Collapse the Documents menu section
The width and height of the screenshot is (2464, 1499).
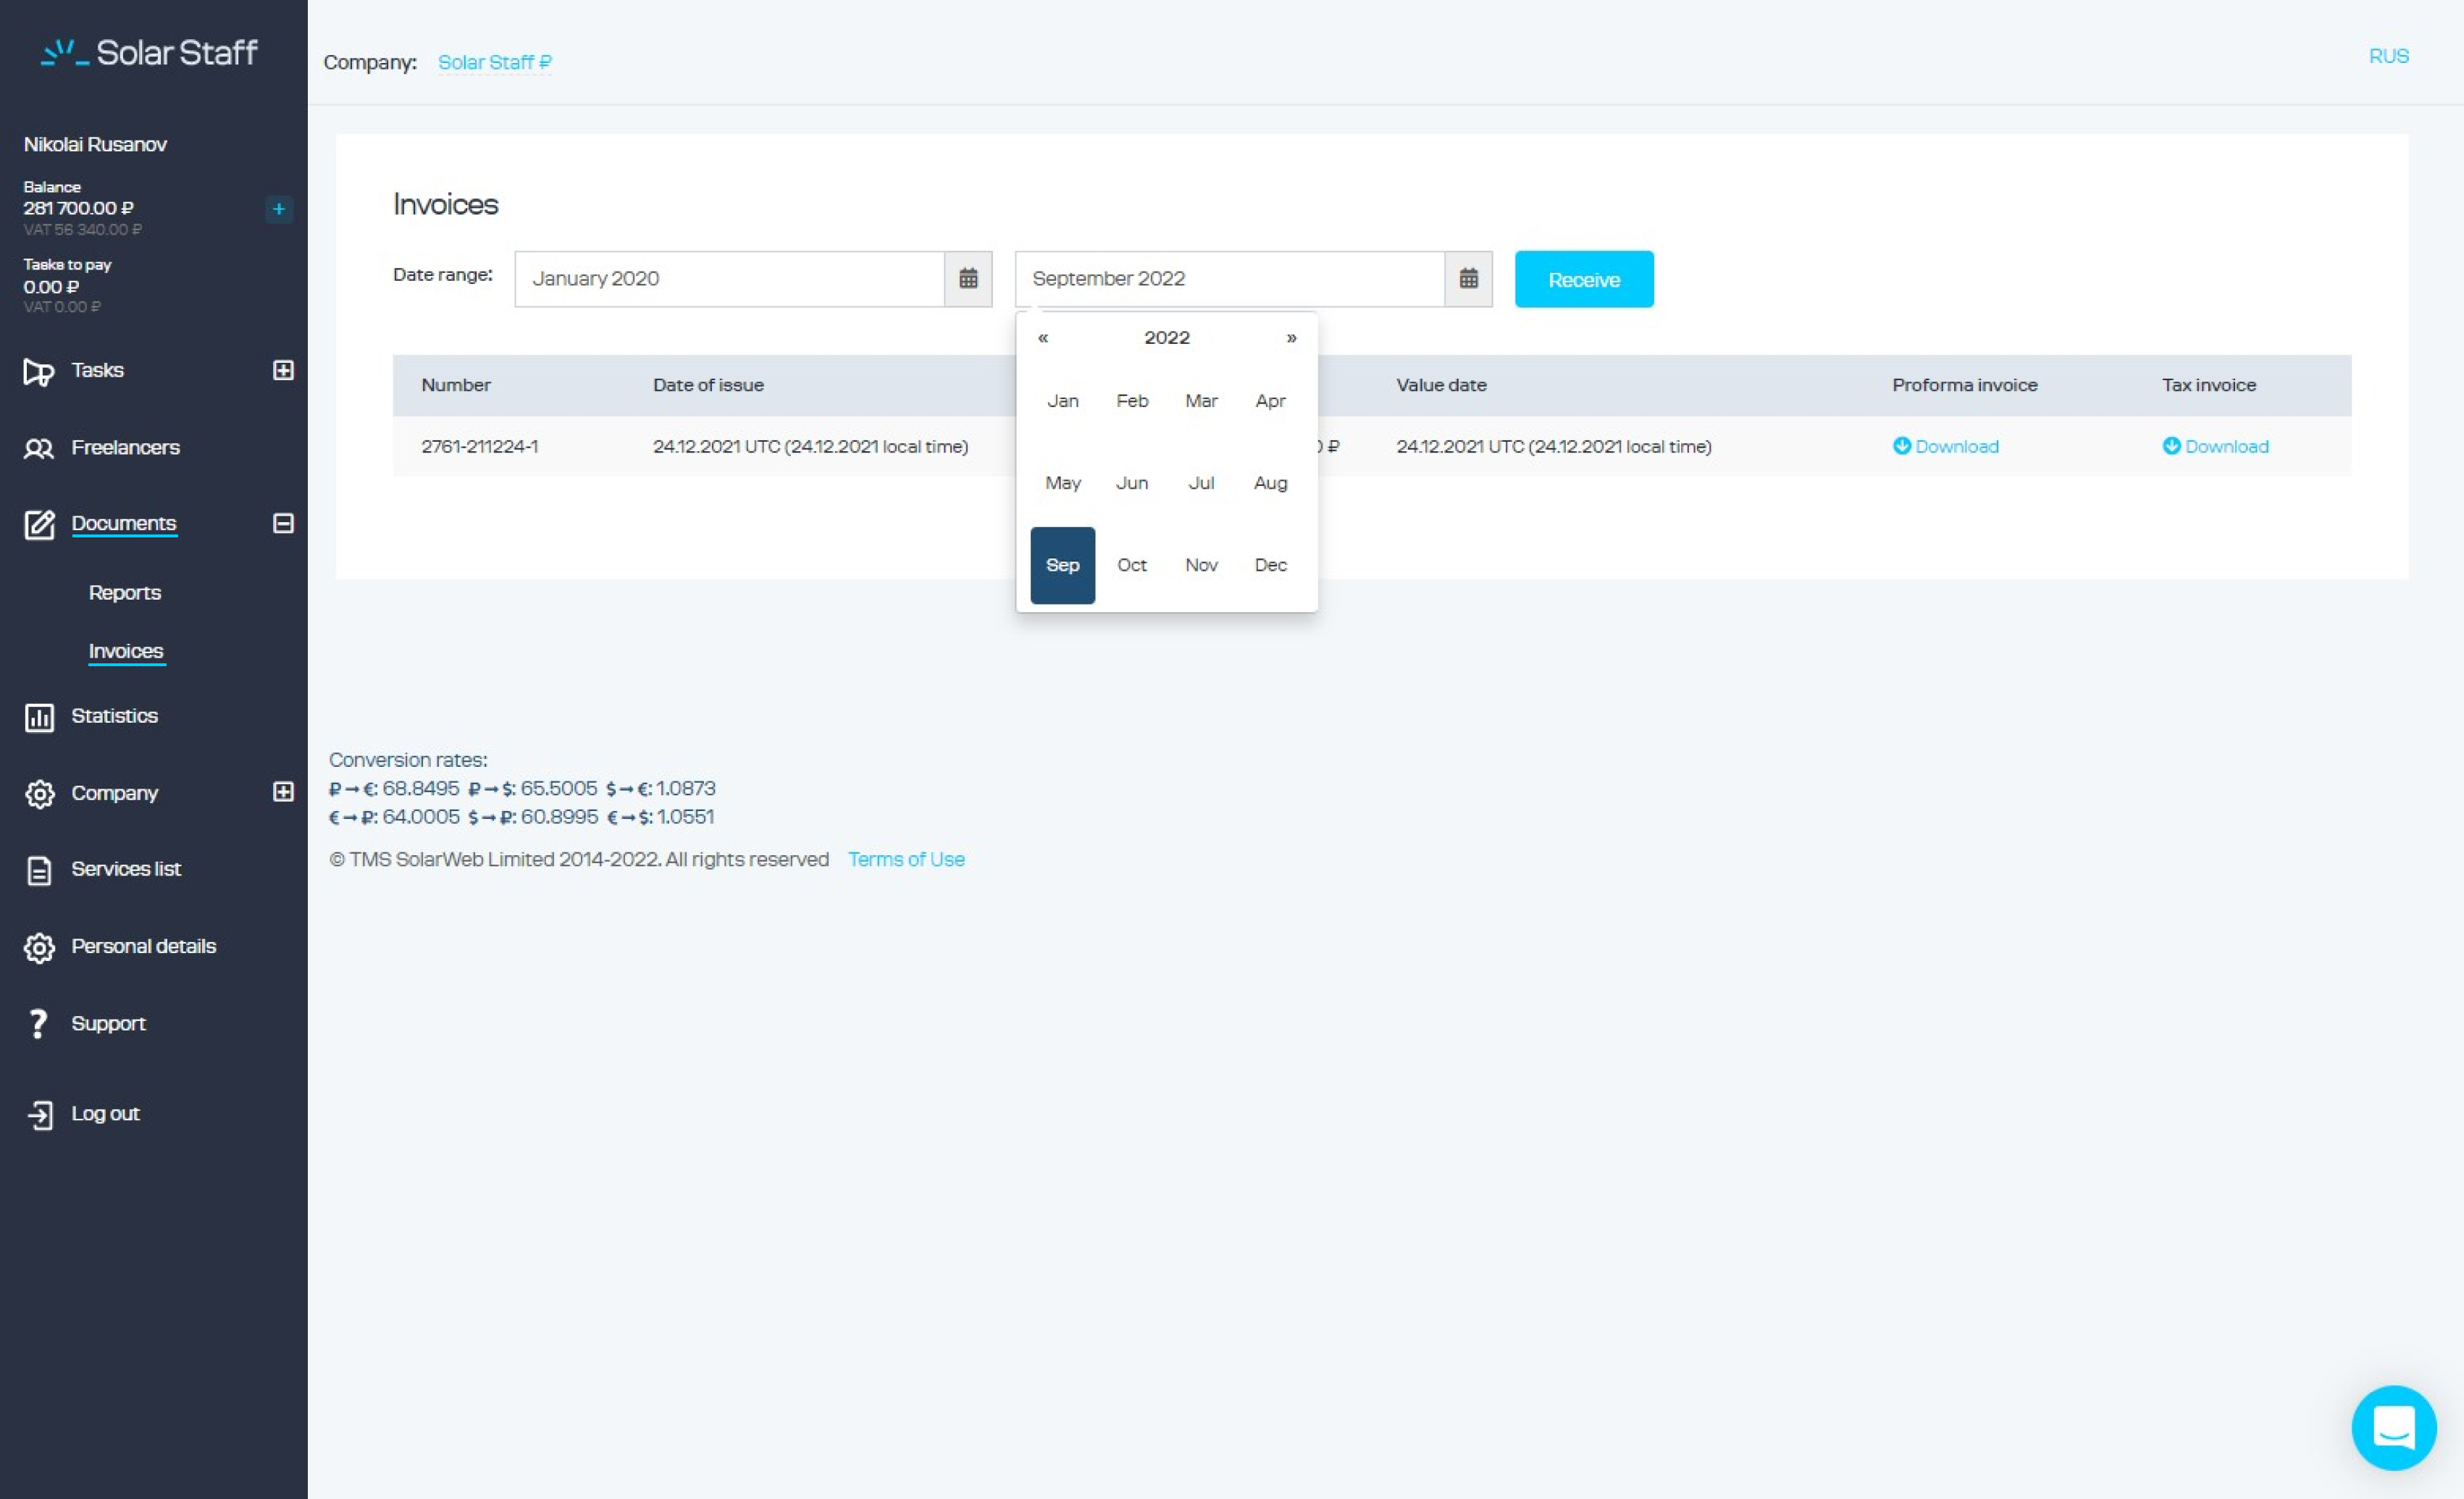pos(283,523)
